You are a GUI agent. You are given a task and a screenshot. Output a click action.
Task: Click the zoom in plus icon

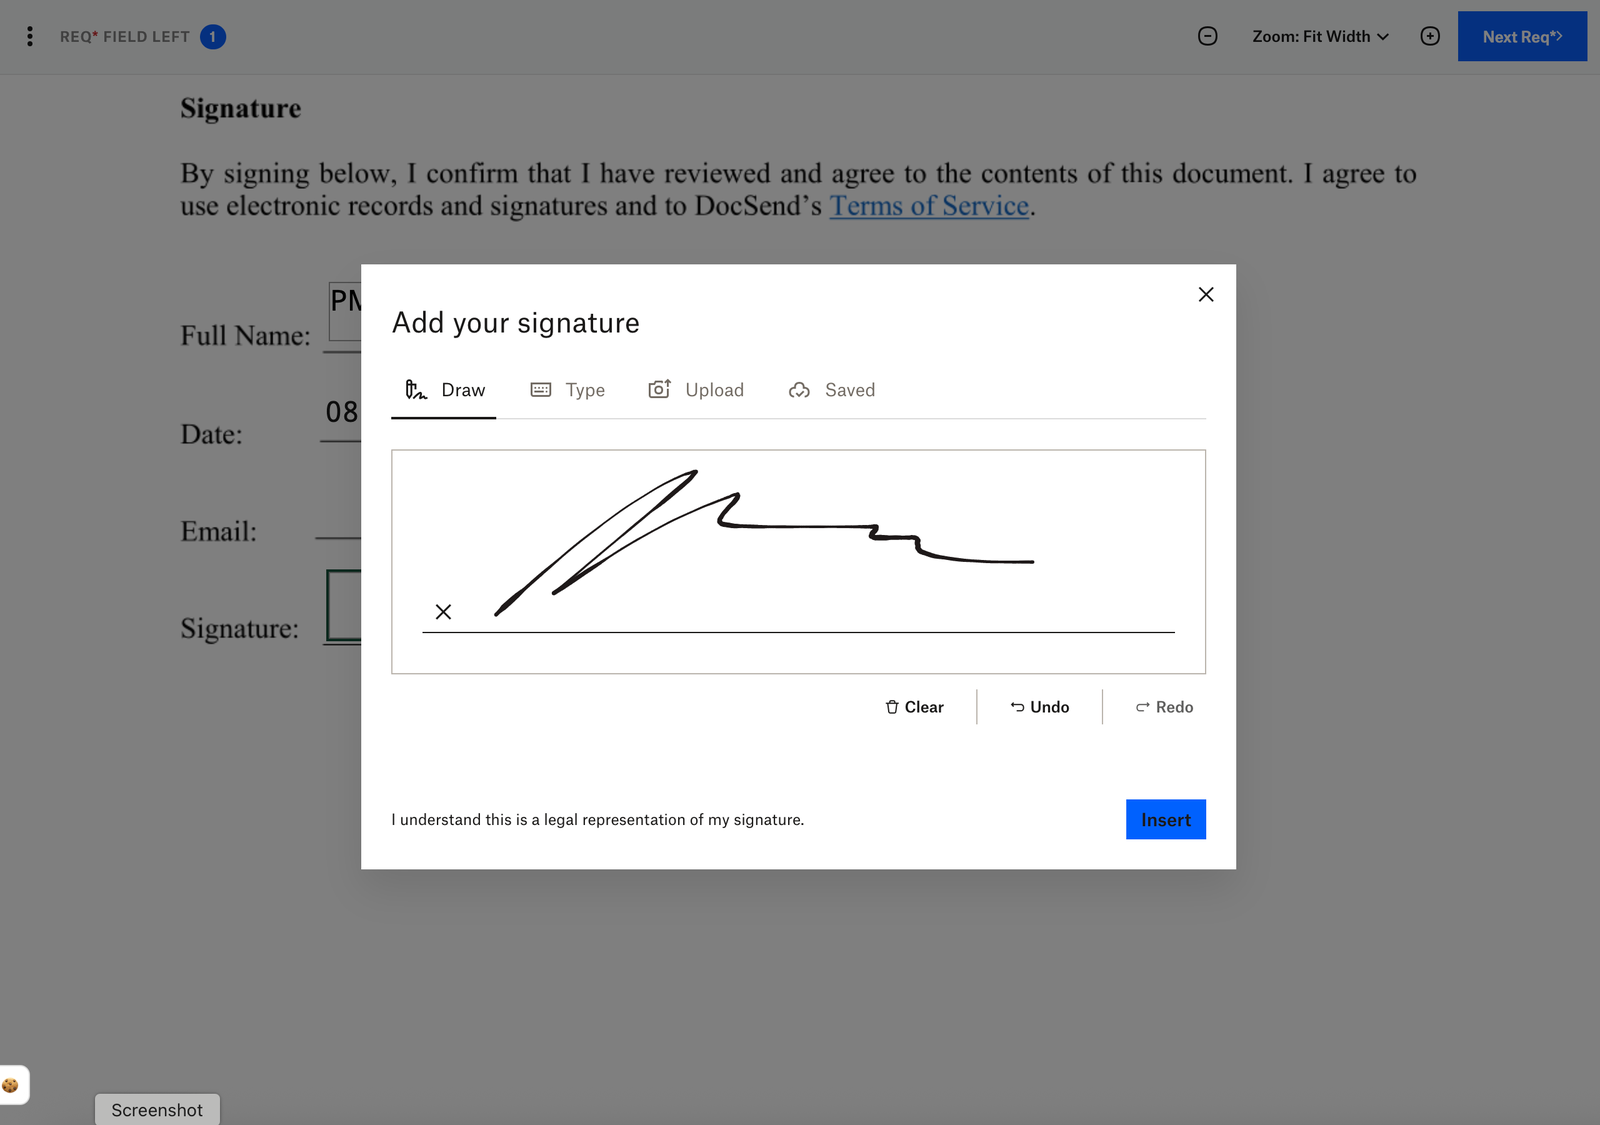1430,36
